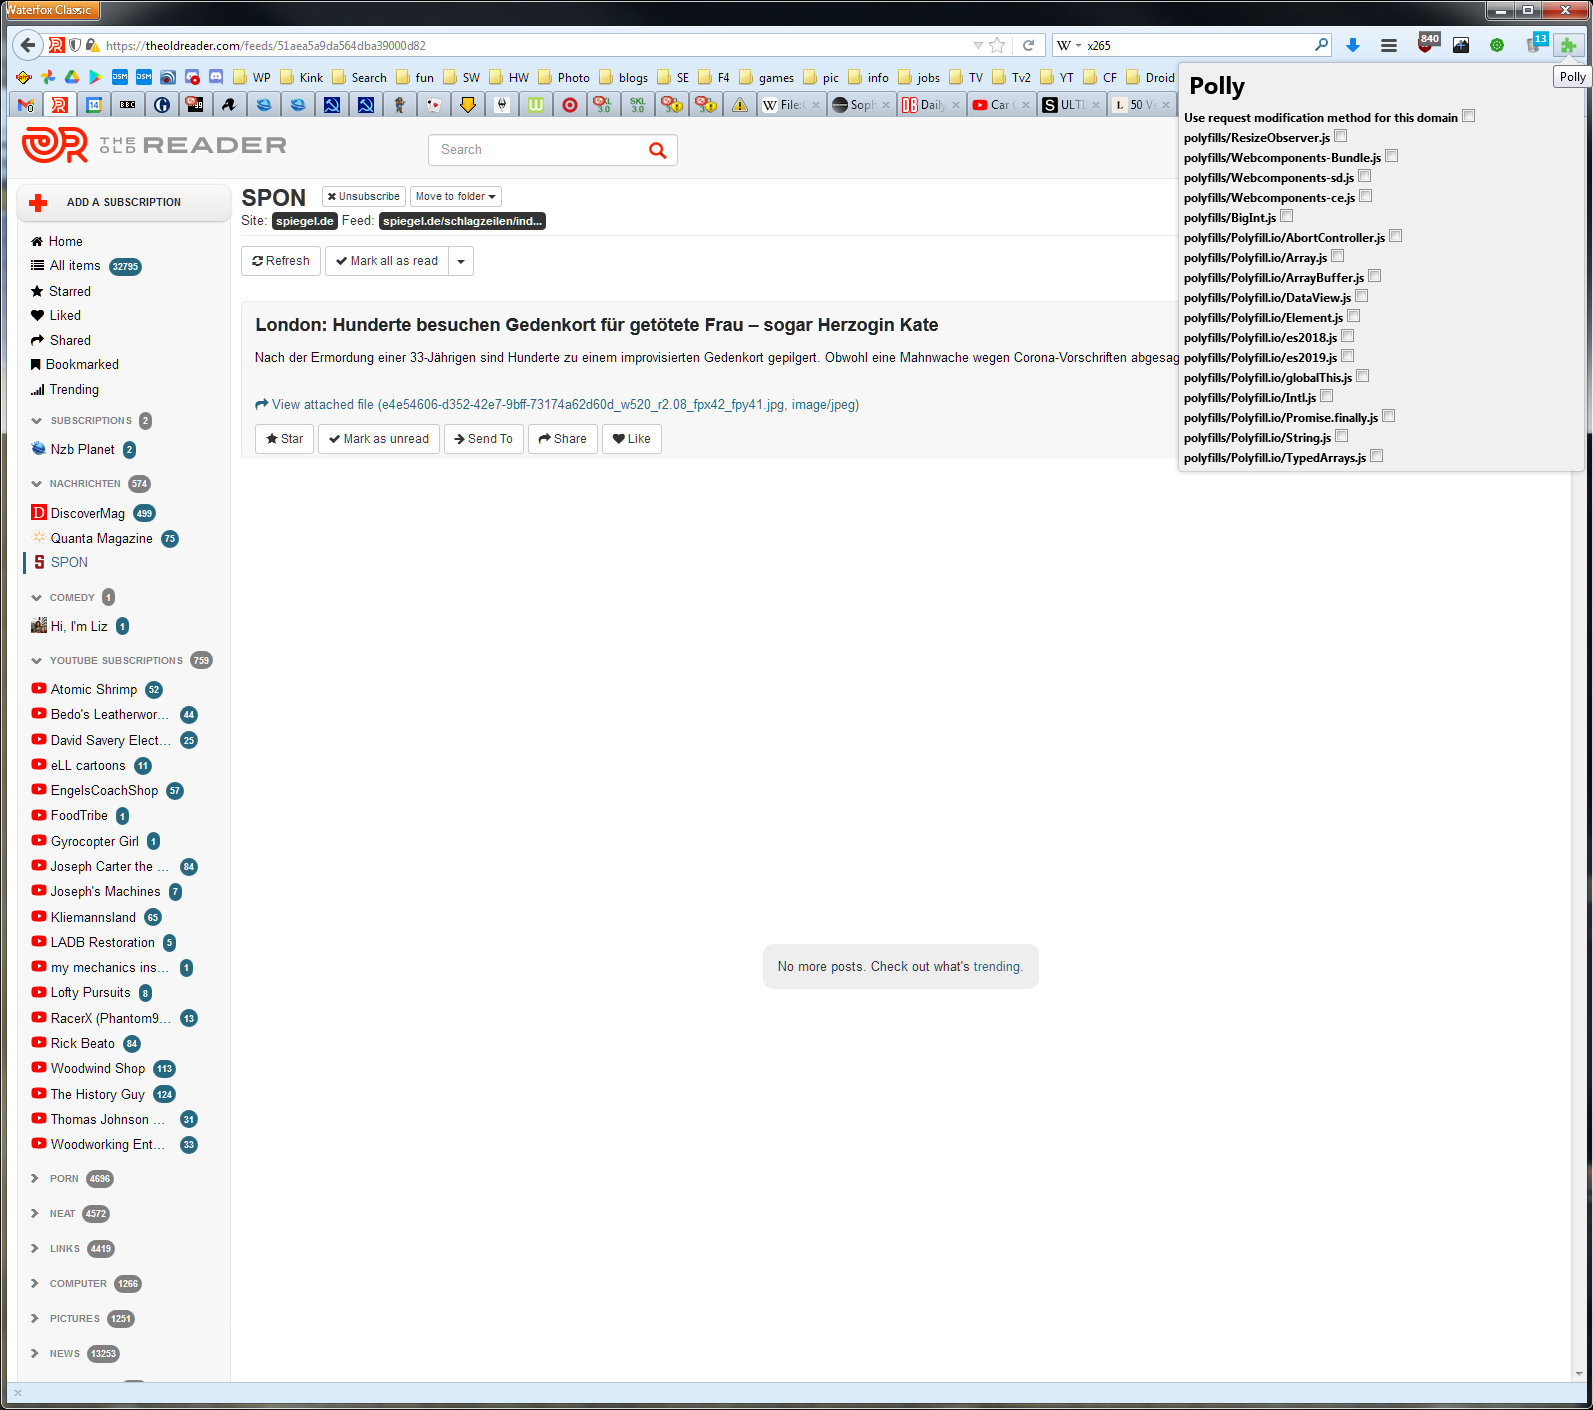Click the Unsubscribe button
Viewport: 1593px width, 1410px height.
coord(363,197)
